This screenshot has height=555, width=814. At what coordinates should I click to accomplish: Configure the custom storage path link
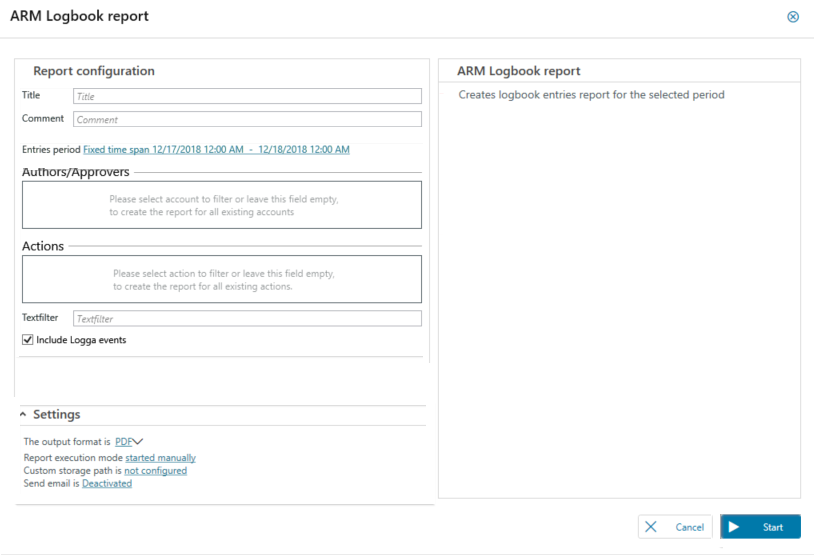point(155,471)
